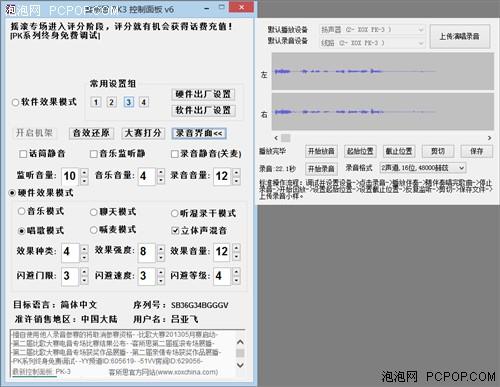Increase 音乐音量 with up arrow
This screenshot has height=387, width=500.
pyautogui.click(x=161, y=172)
